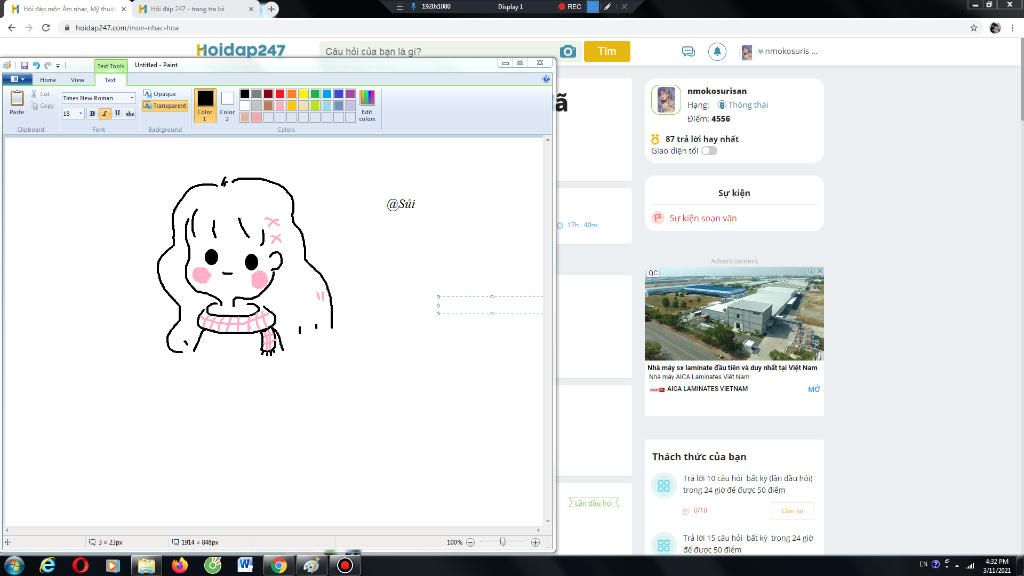
Task: Open the Sự kiện soạn văn link
Action: tap(703, 218)
